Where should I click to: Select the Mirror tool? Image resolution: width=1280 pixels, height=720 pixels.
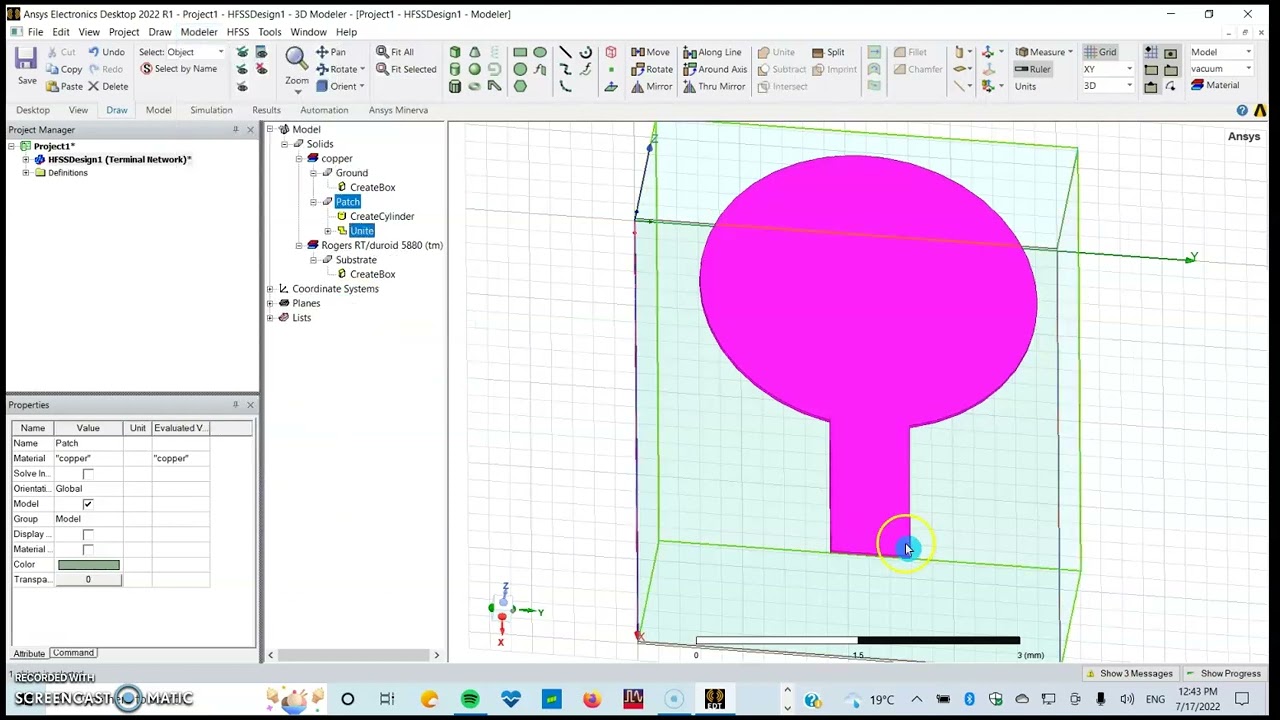pos(651,86)
